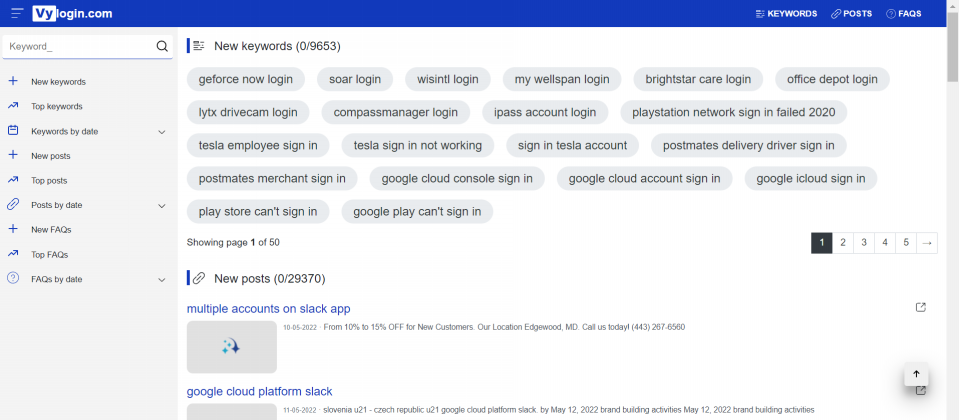Expand Keywords by date chevron
This screenshot has width=959, height=420.
(162, 132)
